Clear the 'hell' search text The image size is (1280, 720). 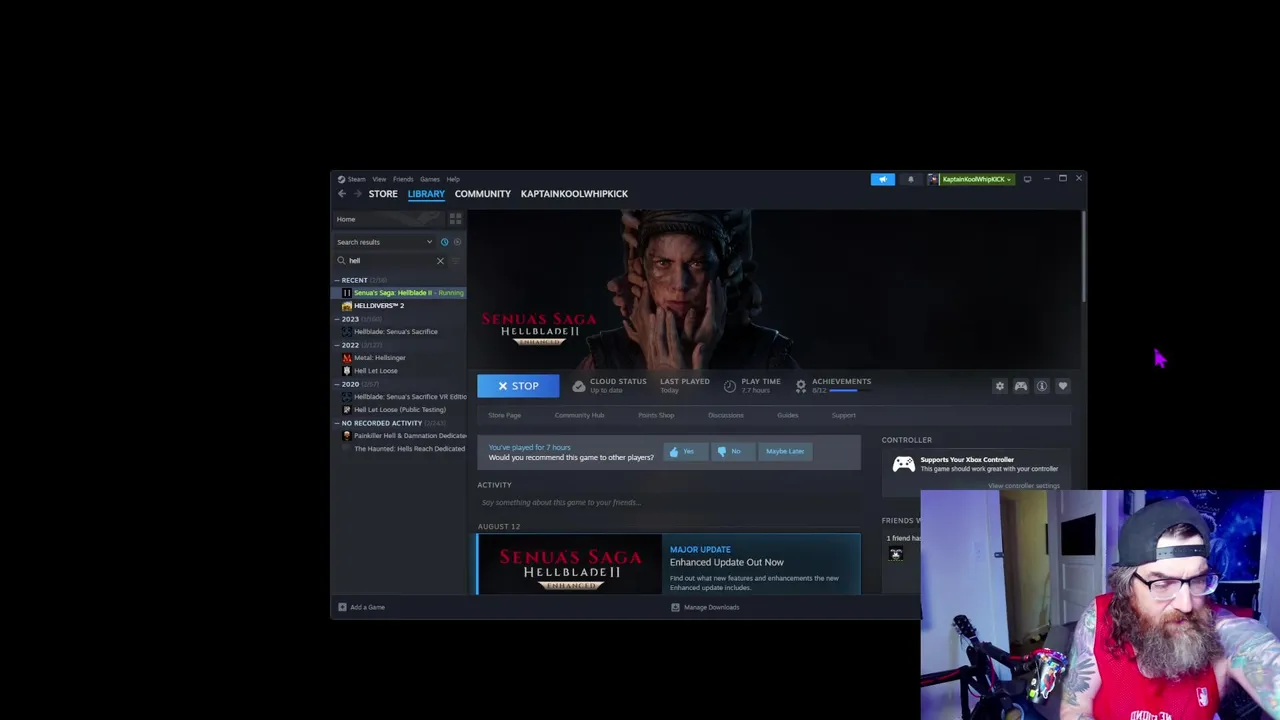coord(440,261)
